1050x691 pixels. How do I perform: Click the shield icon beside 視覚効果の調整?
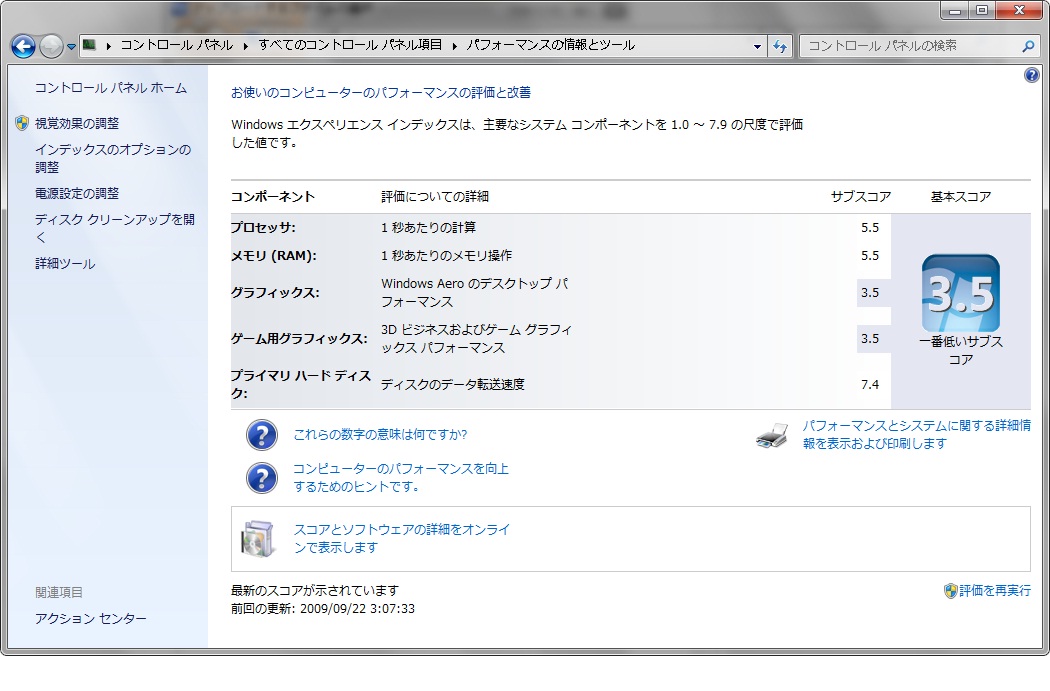coord(22,123)
